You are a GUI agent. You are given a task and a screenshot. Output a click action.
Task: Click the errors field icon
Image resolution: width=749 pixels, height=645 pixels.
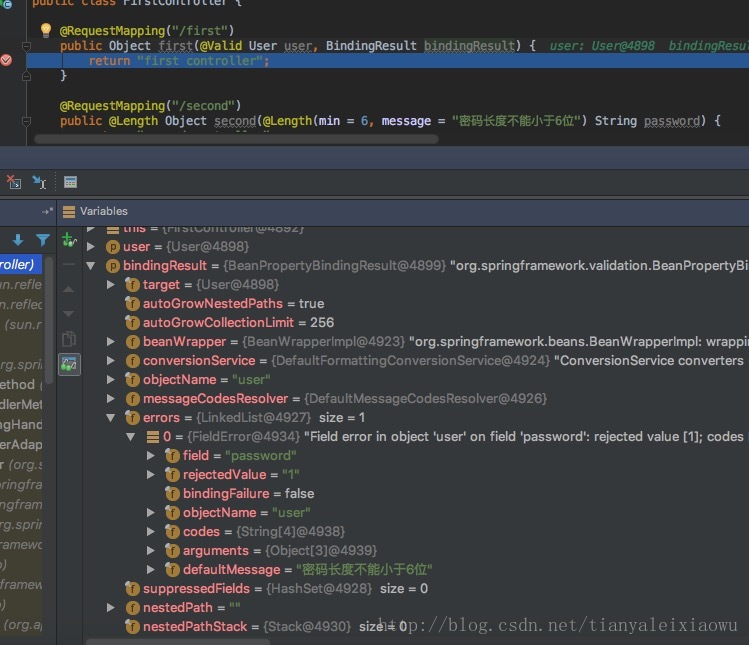(132, 418)
